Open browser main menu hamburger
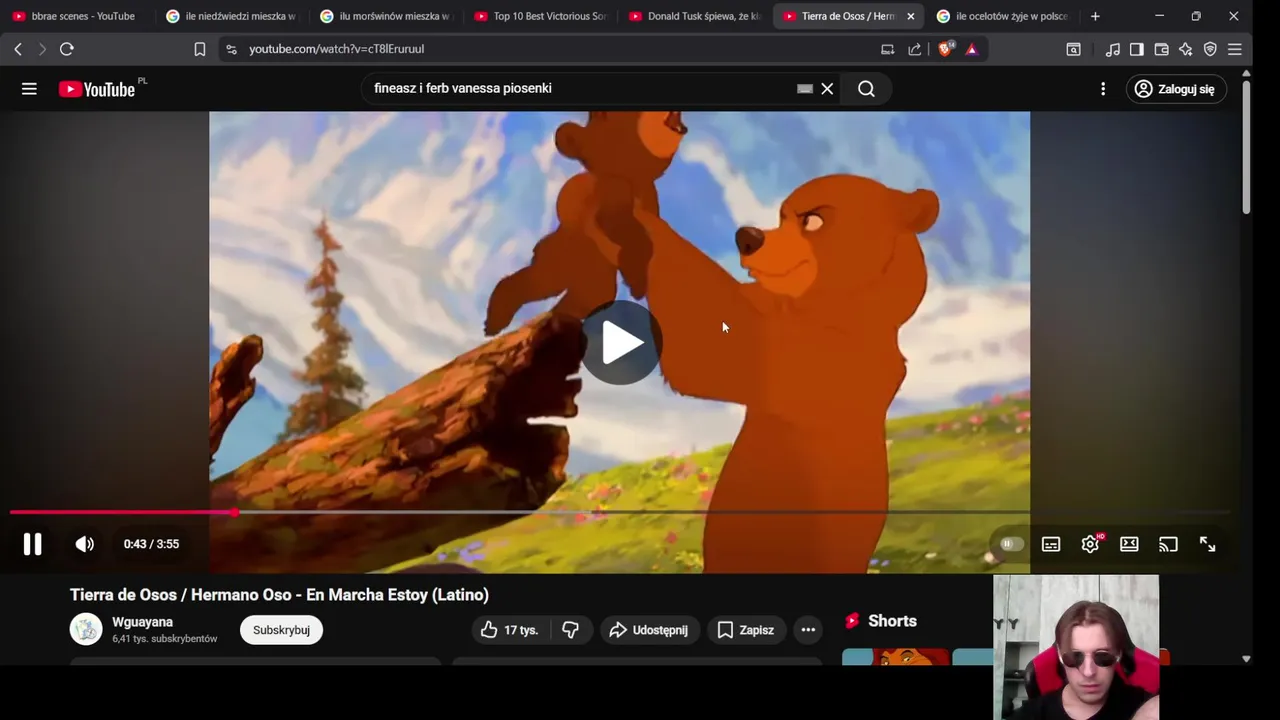The image size is (1280, 720). pos(1235,49)
